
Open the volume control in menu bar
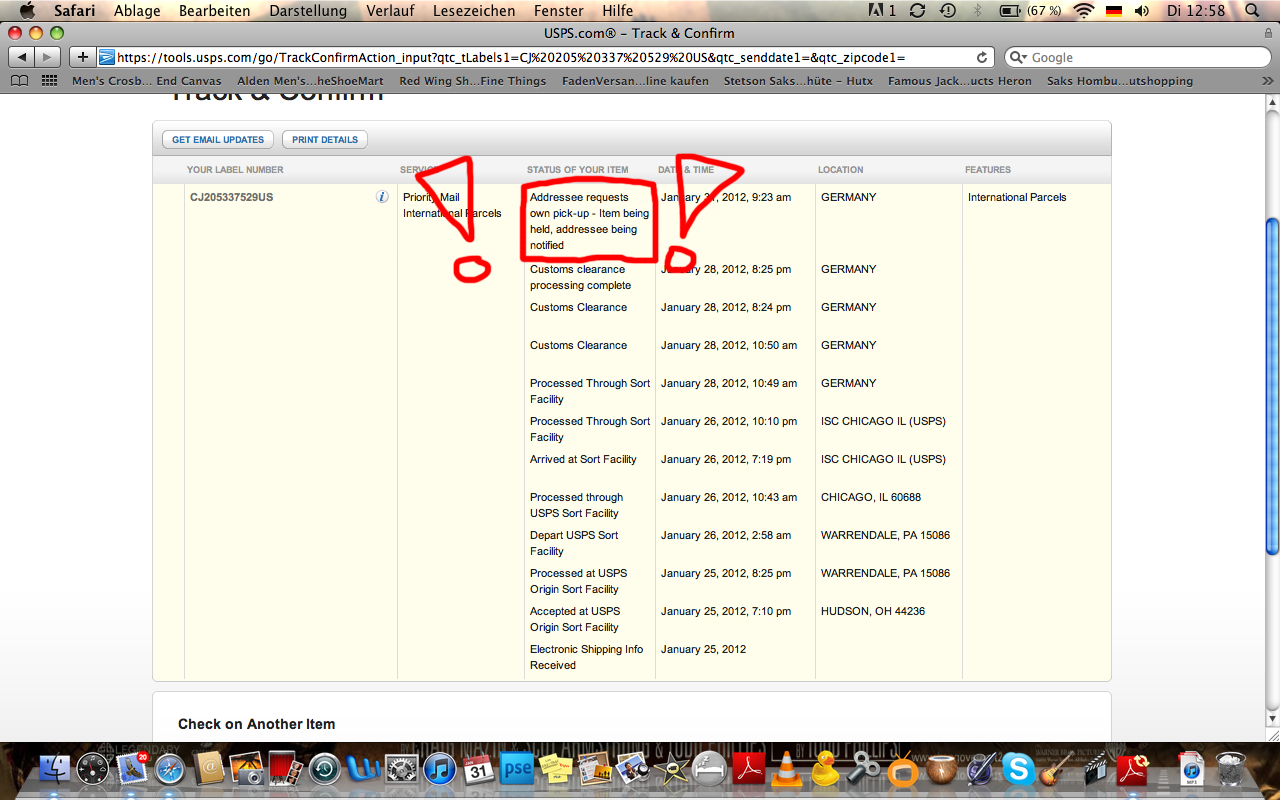click(1142, 11)
